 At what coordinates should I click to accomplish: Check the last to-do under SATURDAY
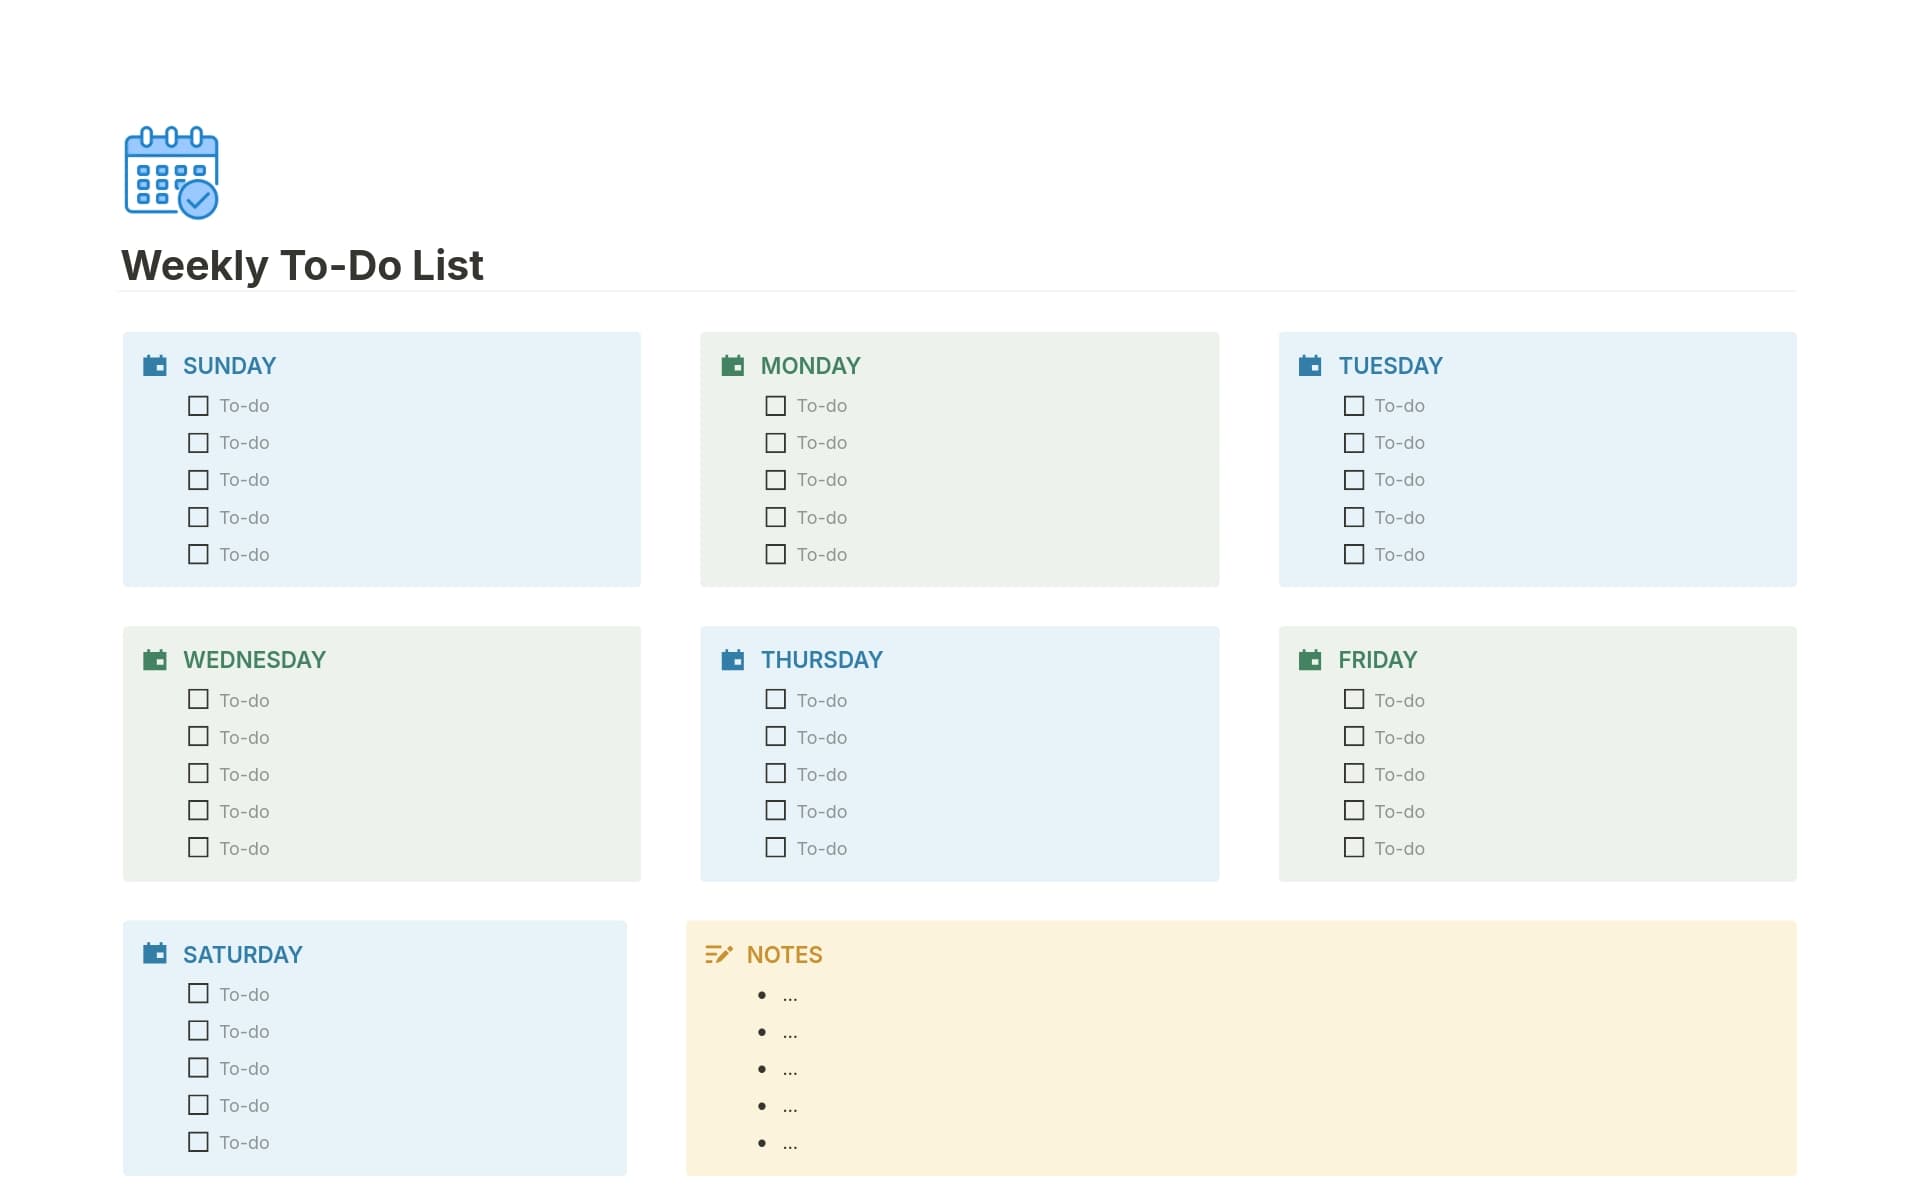pyautogui.click(x=197, y=1141)
